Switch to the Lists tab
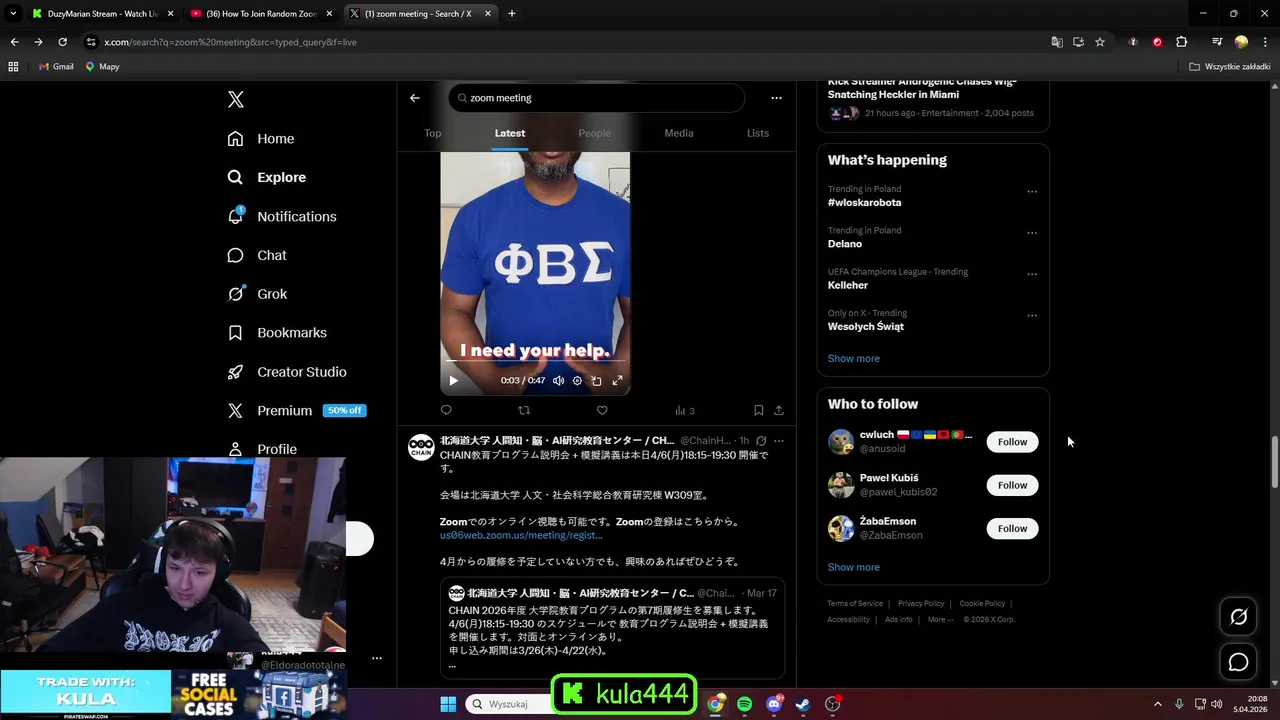The height and width of the screenshot is (720, 1280). click(x=758, y=133)
